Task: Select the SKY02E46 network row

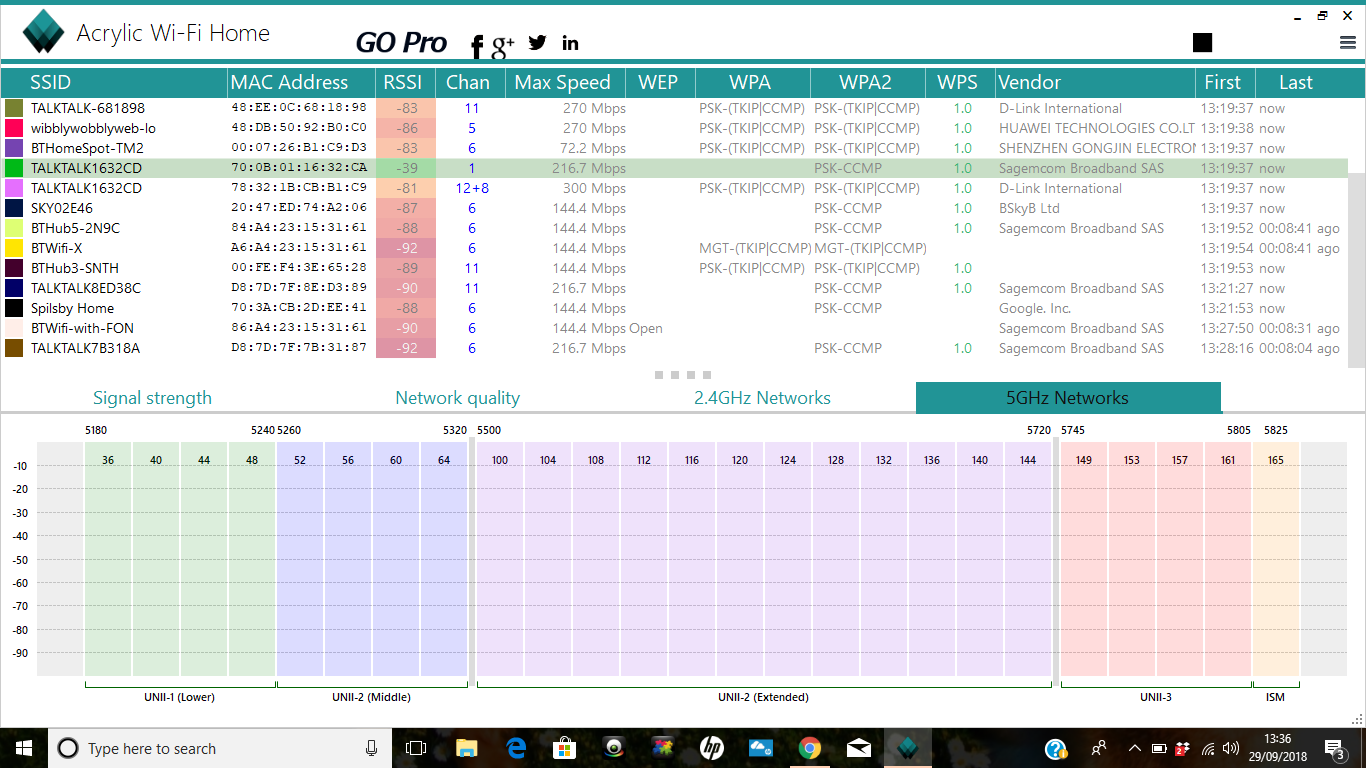Action: [x=62, y=208]
